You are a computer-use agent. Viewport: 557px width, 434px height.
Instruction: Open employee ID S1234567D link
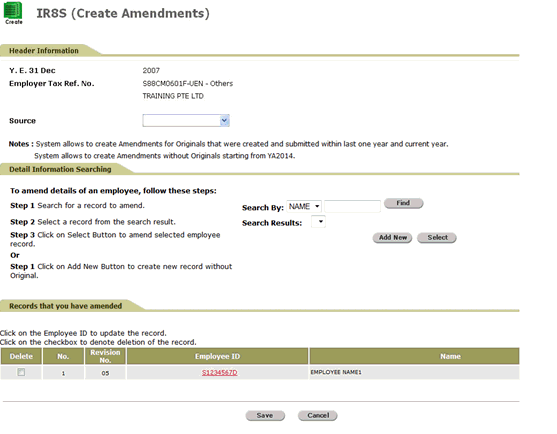[x=220, y=373]
